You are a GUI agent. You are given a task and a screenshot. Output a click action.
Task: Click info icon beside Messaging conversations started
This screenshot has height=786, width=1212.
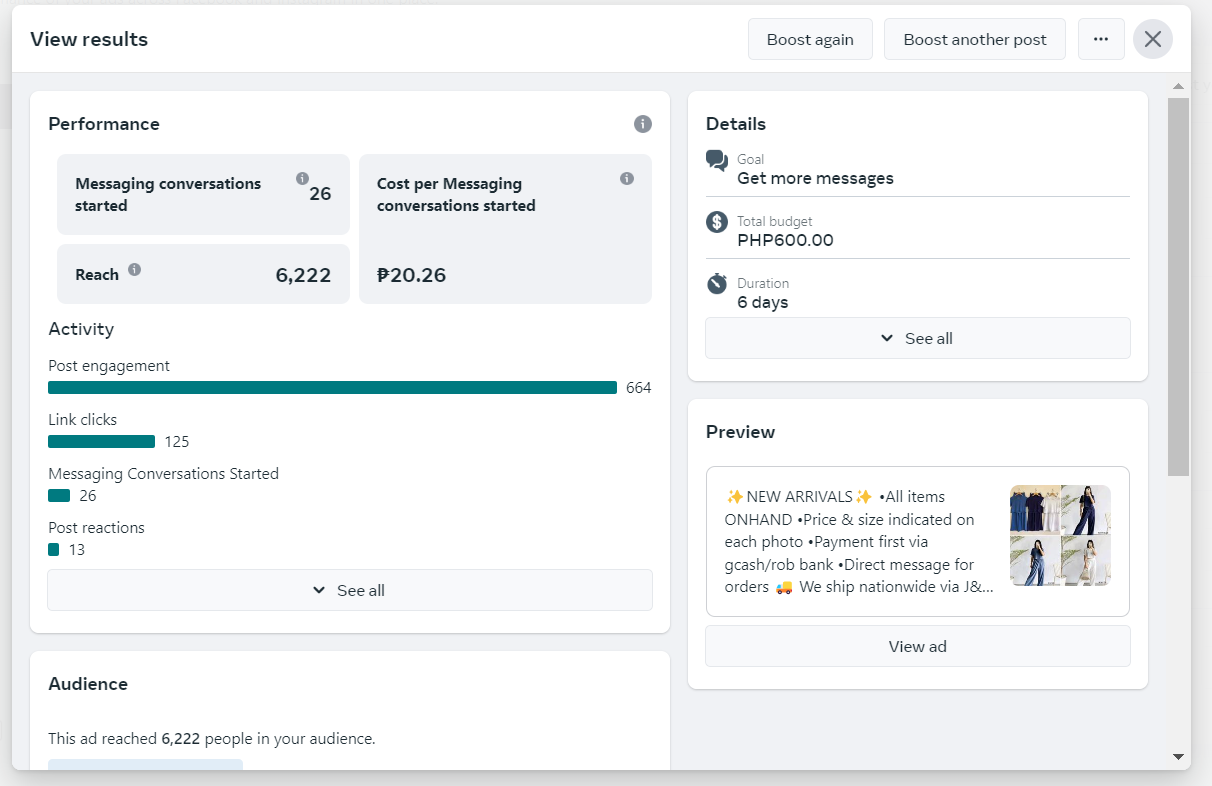[302, 179]
